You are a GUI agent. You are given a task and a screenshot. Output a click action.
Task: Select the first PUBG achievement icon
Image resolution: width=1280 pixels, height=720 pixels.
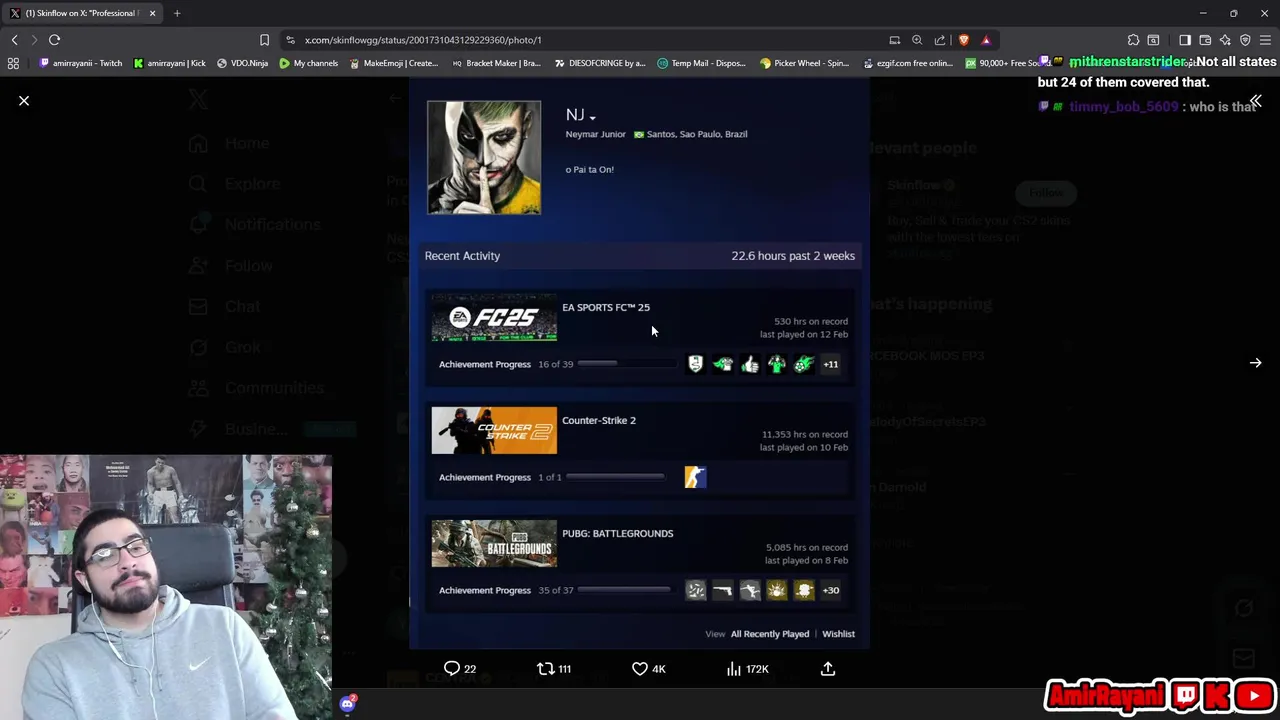pyautogui.click(x=696, y=590)
